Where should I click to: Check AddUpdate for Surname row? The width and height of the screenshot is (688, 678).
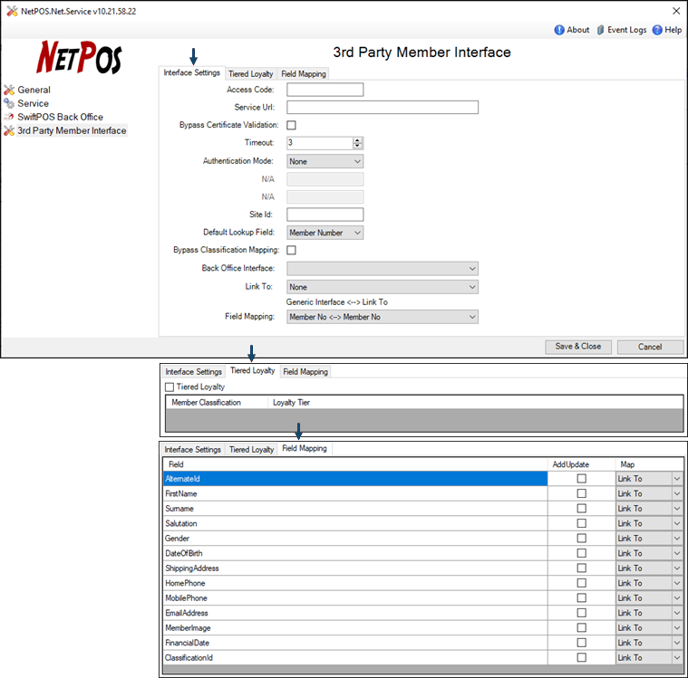click(x=581, y=509)
